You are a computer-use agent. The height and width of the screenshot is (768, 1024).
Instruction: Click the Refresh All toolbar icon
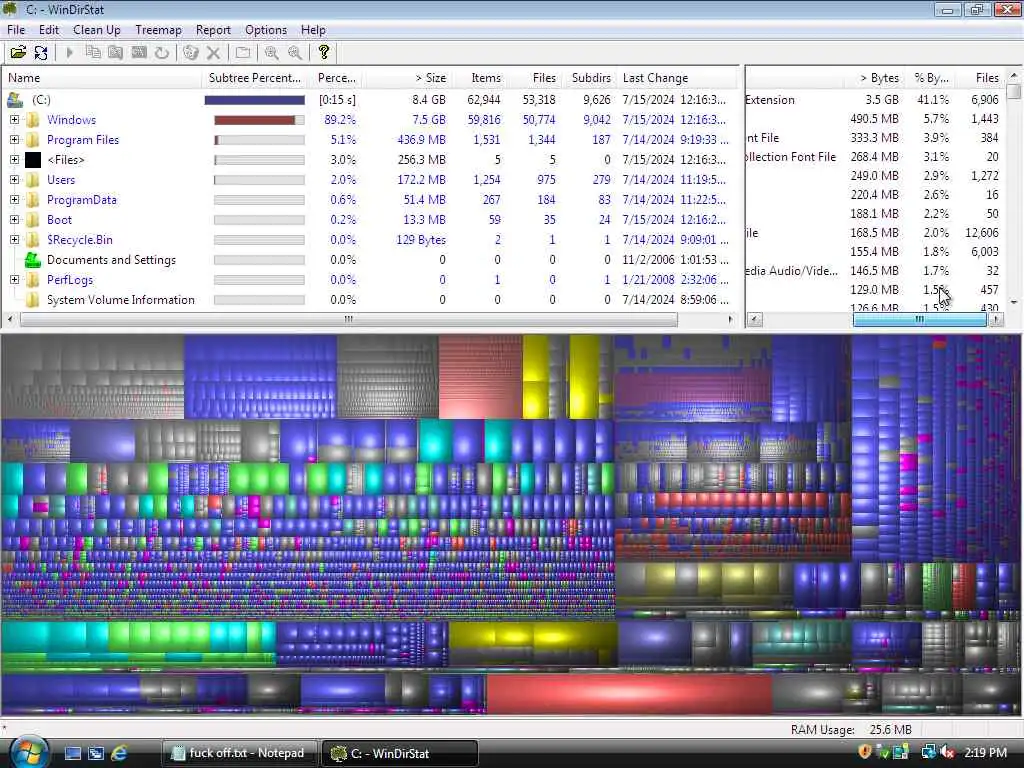[41, 53]
